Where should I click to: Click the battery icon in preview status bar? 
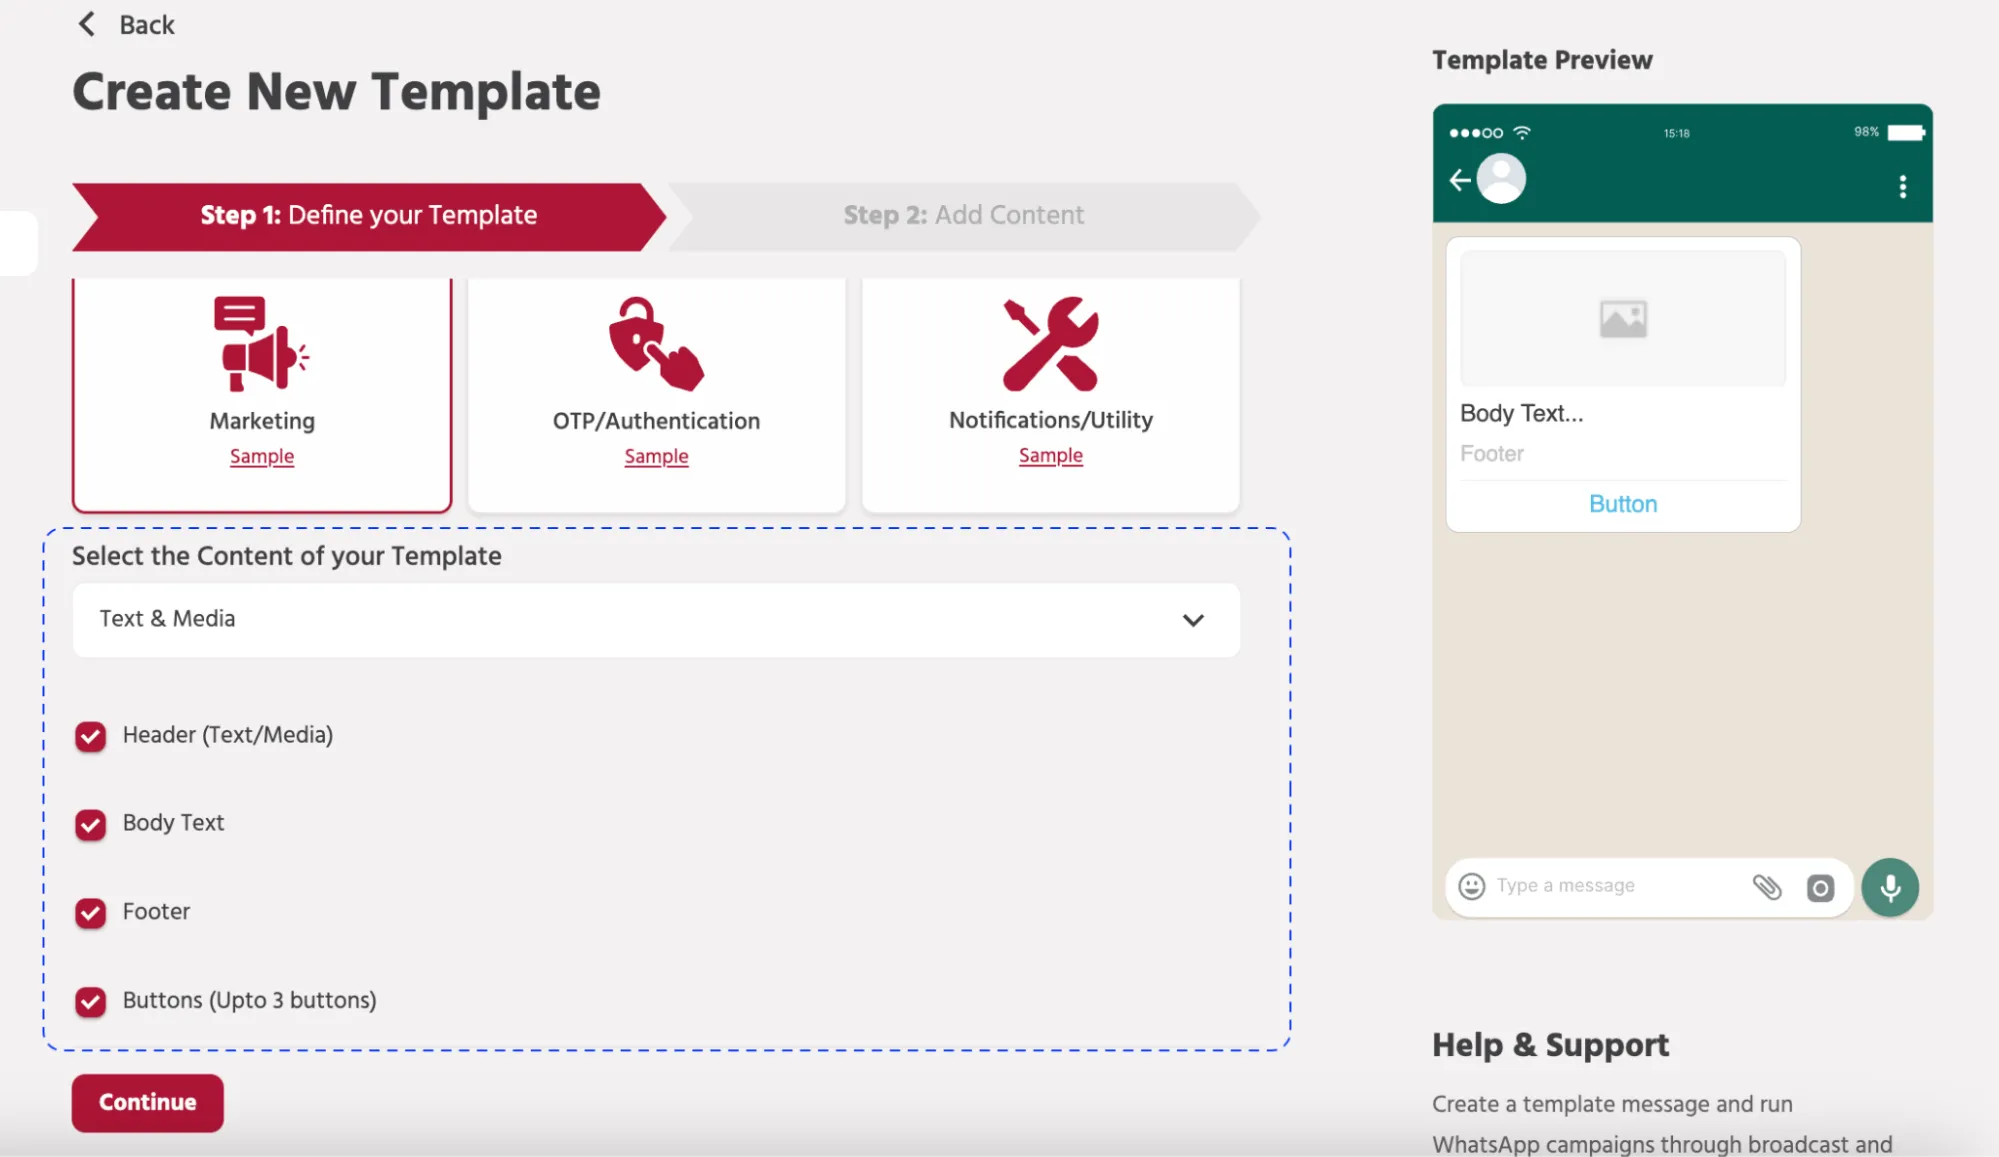(x=1906, y=132)
